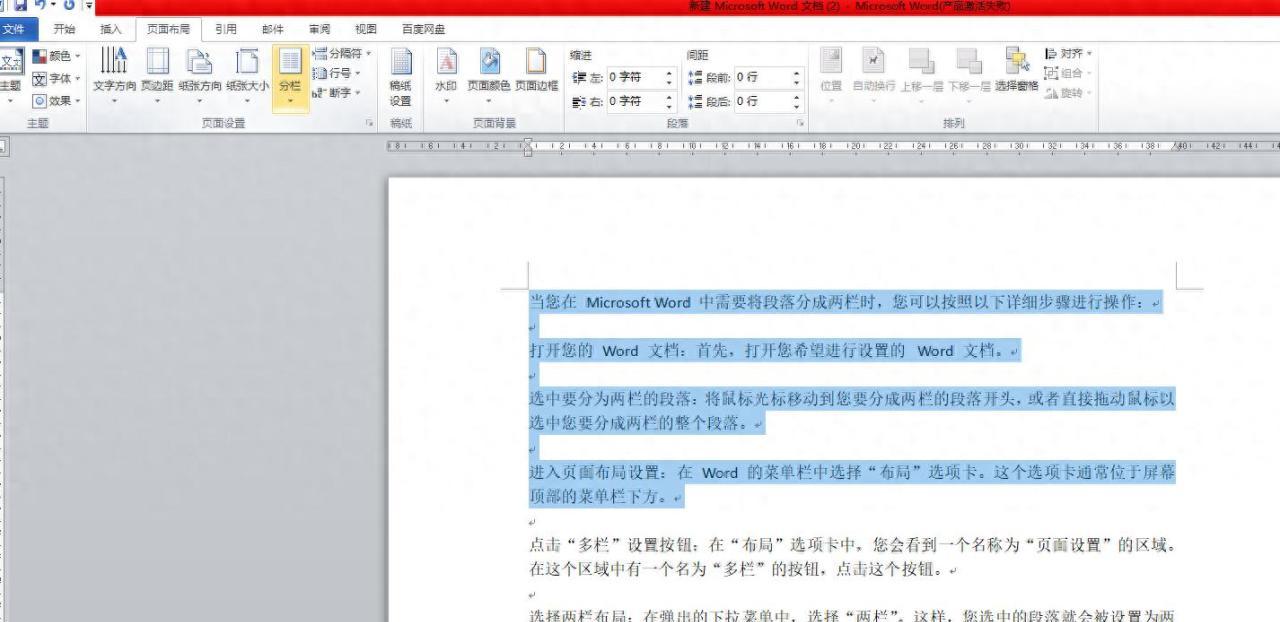This screenshot has height=622, width=1280.
Task: Increase 段前 spacing with the stepper
Action: tap(796, 72)
